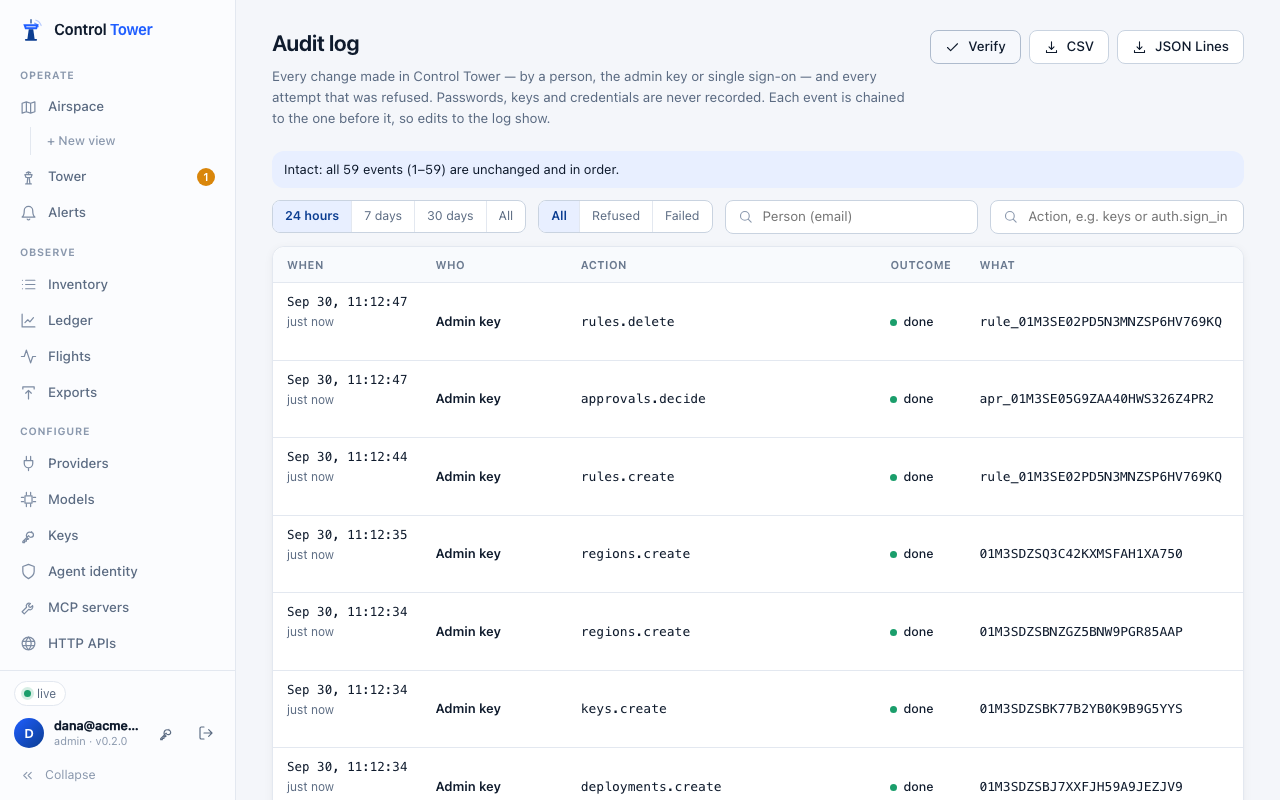Open Providers via its plug icon
This screenshot has height=800, width=1280.
pos(28,464)
